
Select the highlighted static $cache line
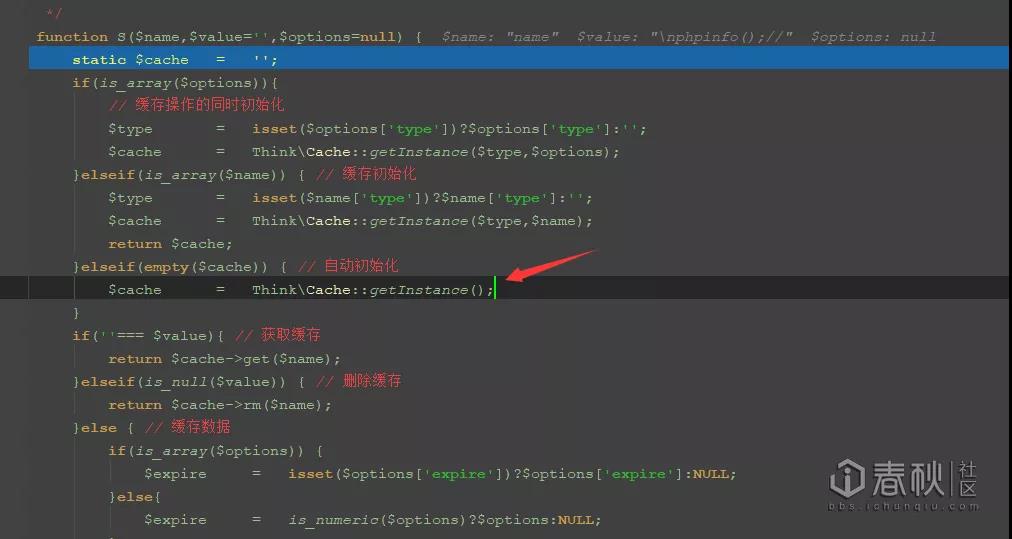[x=518, y=59]
